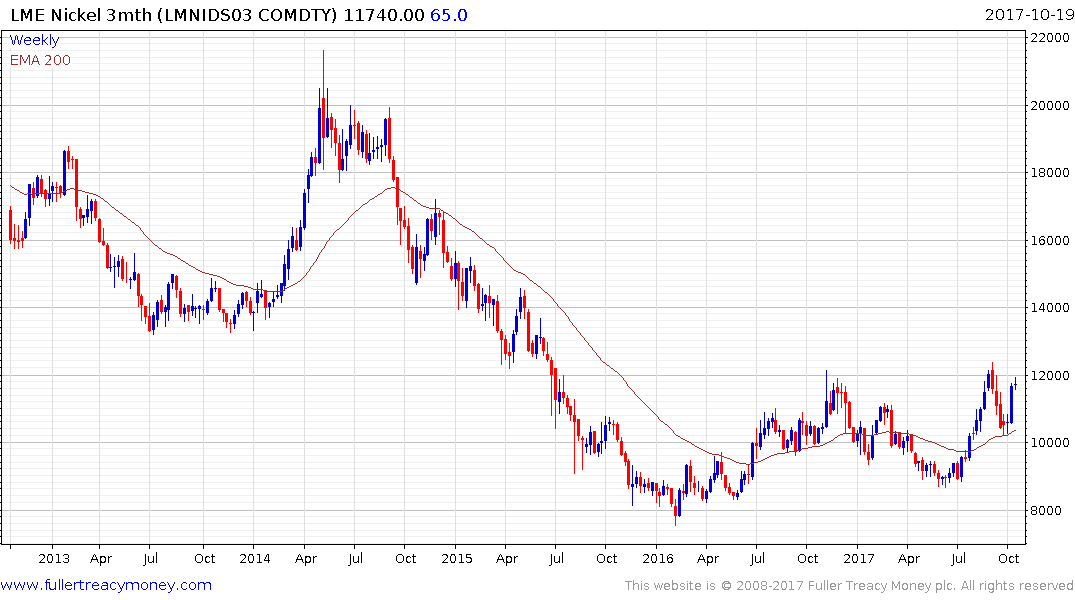1075x600 pixels.
Task: Click the 2017 year label on time axis
Action: pos(859,558)
